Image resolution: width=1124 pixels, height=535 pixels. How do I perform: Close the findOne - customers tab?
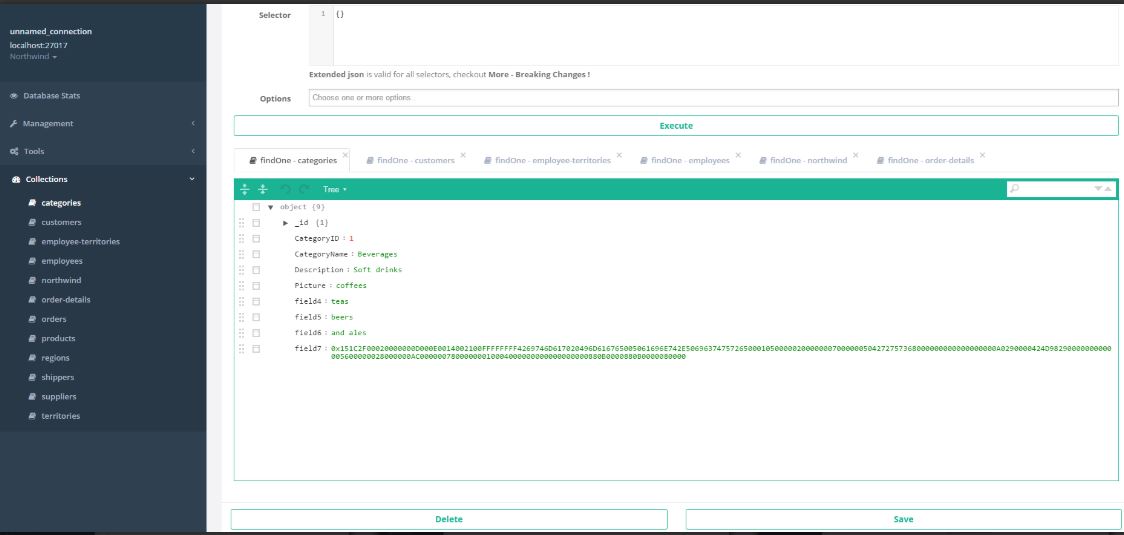tap(463, 155)
